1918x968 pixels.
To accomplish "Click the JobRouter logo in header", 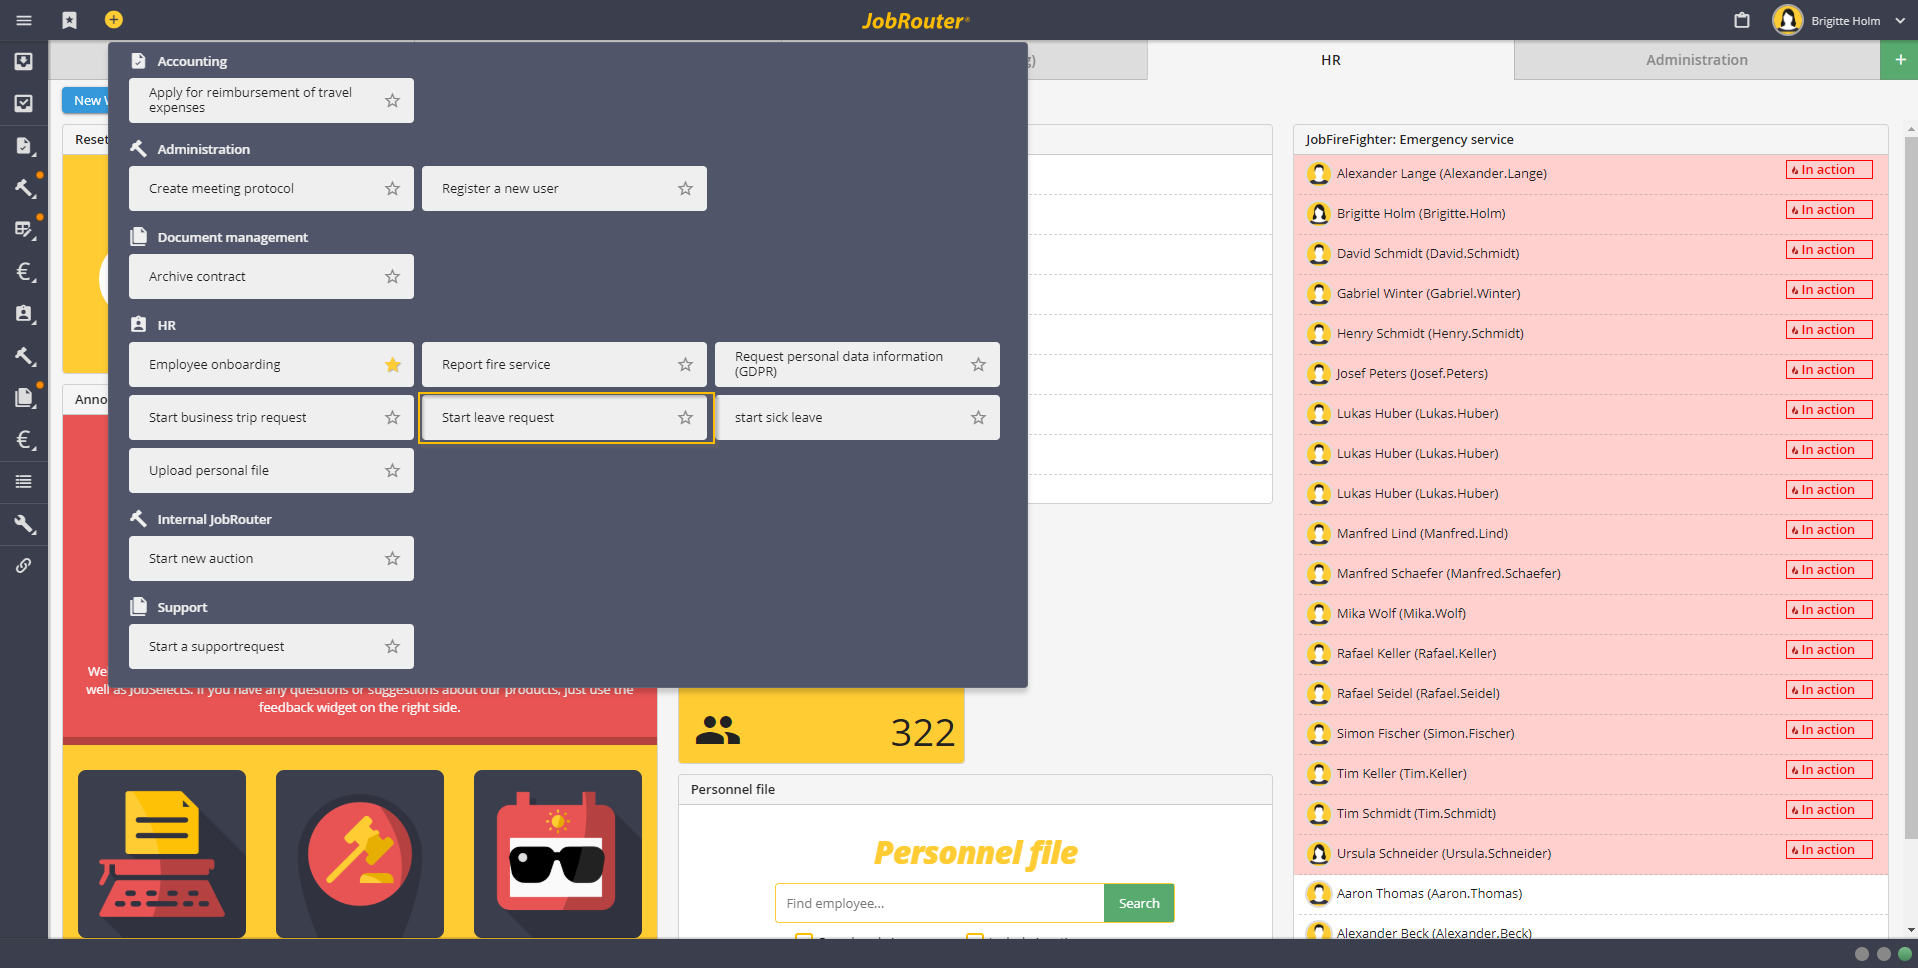I will click(x=915, y=21).
